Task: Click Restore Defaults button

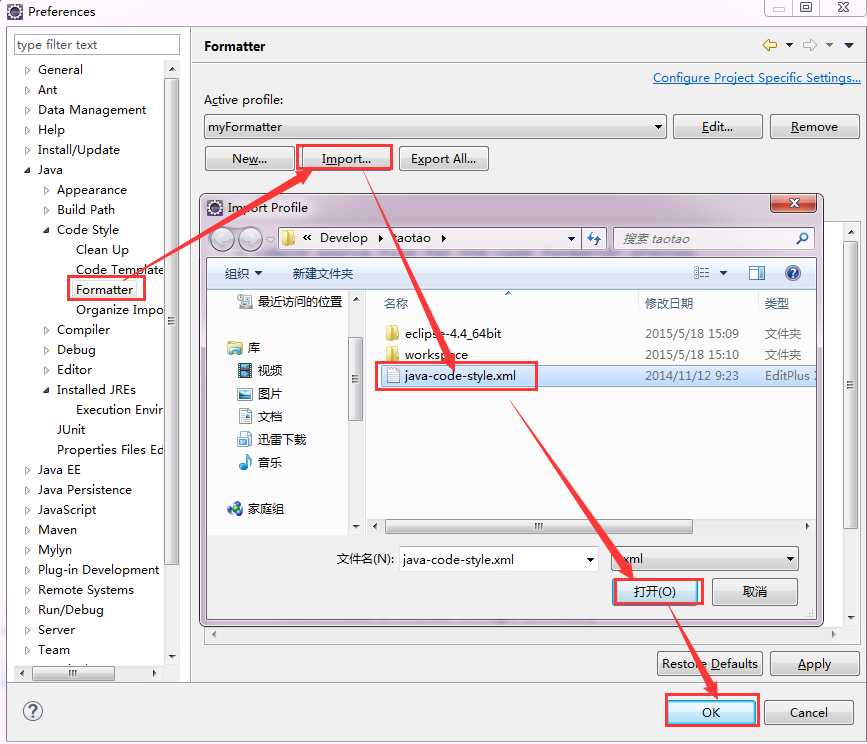Action: 709,663
